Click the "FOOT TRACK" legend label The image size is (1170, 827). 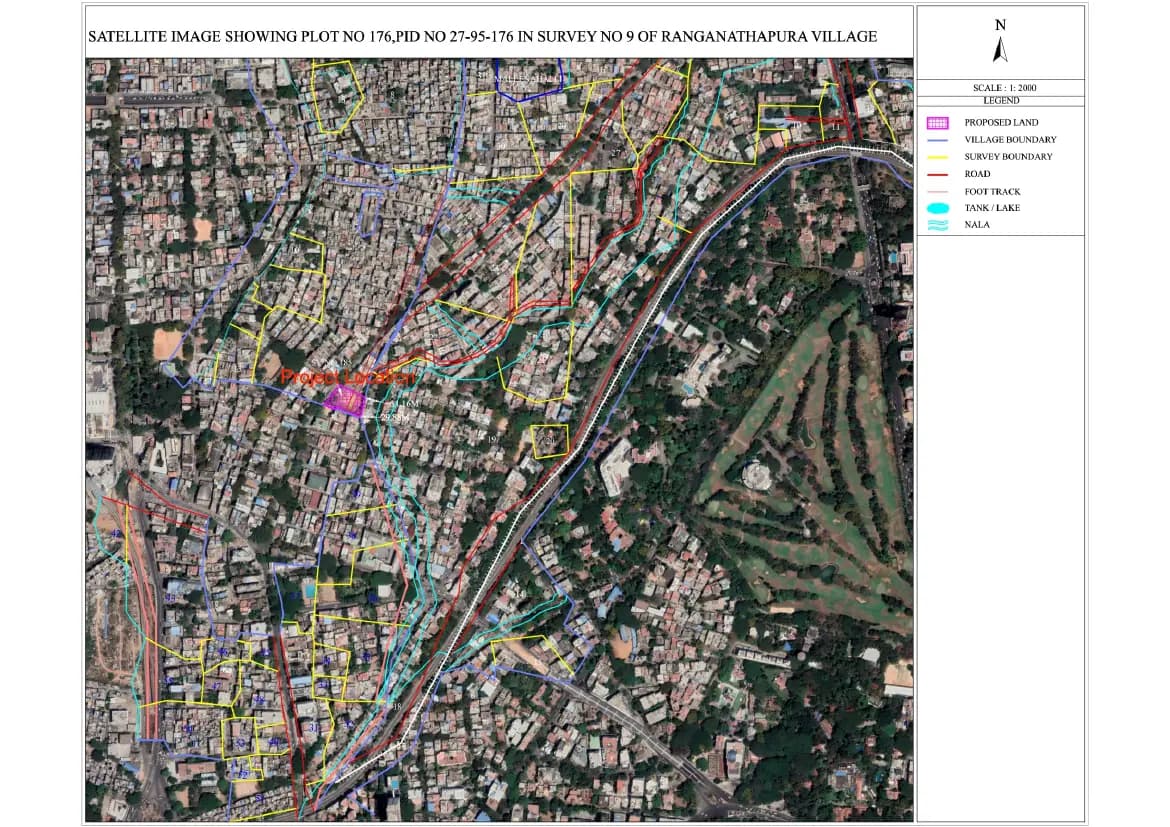[992, 192]
